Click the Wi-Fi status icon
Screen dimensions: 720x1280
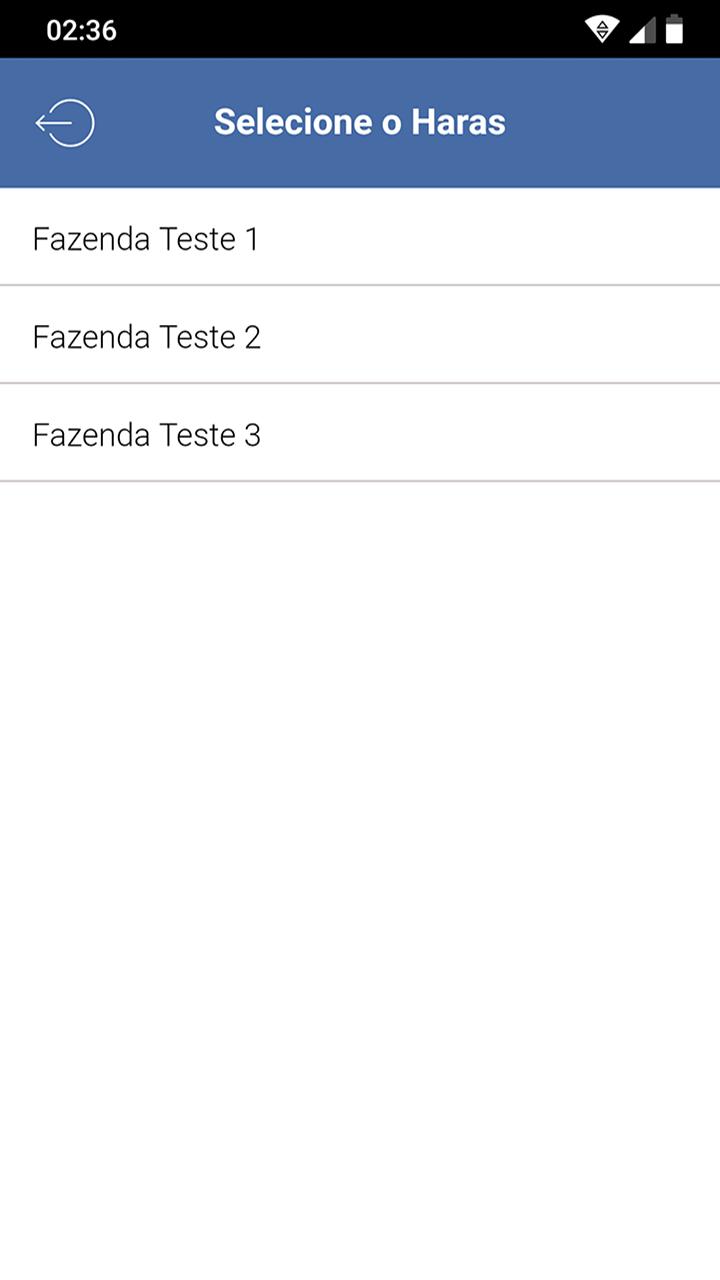point(602,30)
